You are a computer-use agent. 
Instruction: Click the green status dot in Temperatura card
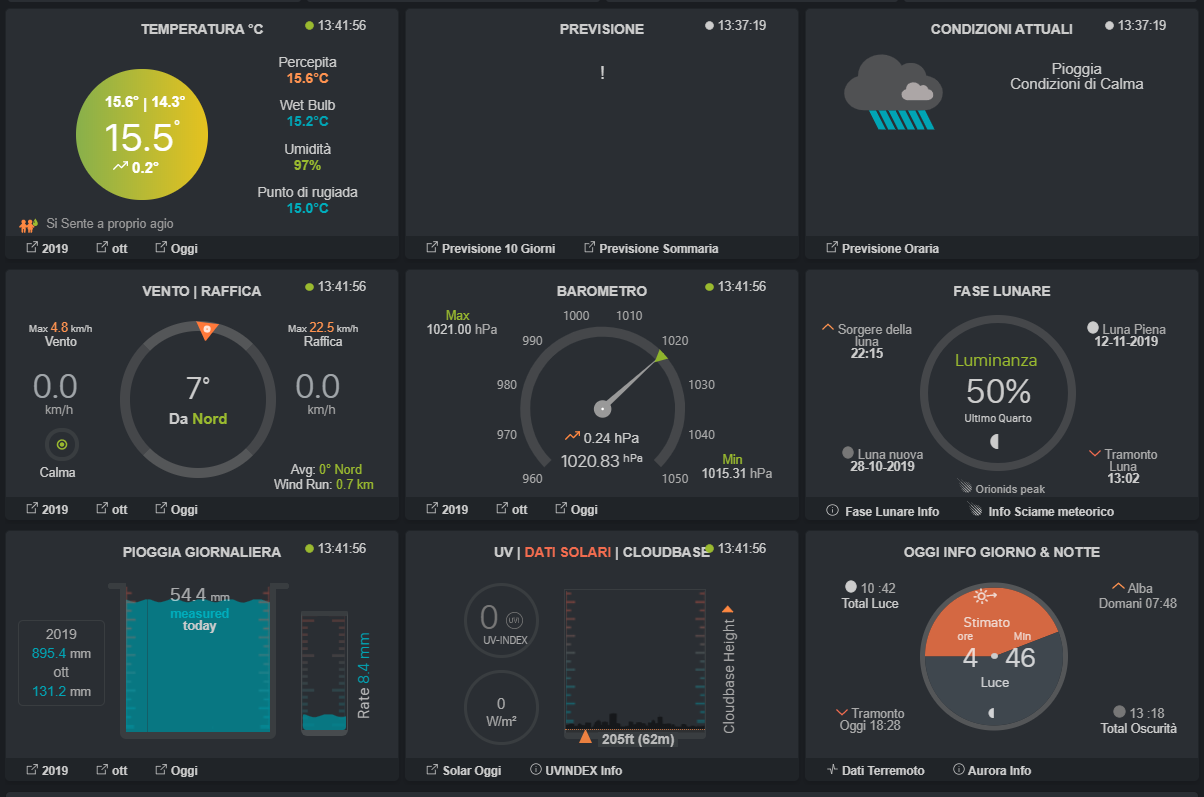point(309,26)
